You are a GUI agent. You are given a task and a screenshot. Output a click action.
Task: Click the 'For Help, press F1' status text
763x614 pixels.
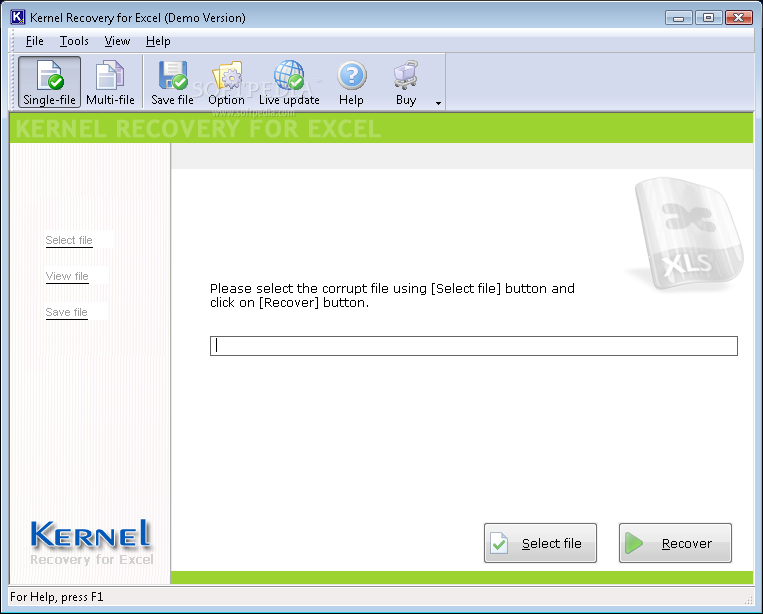click(x=57, y=597)
